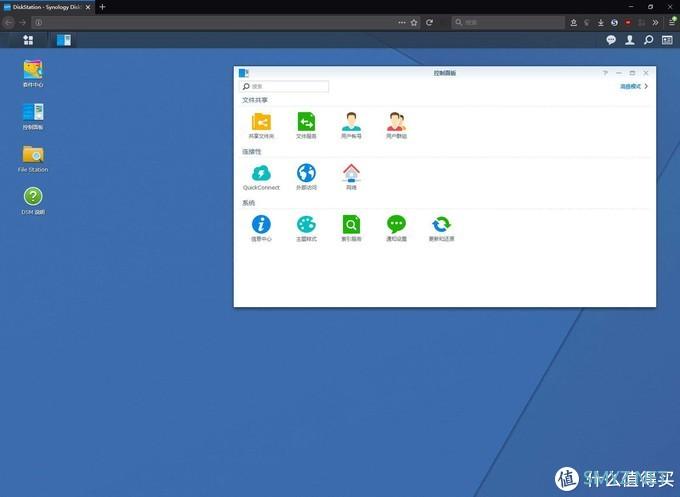Open Network house icon
Image resolution: width=680 pixels, height=497 pixels.
351,177
